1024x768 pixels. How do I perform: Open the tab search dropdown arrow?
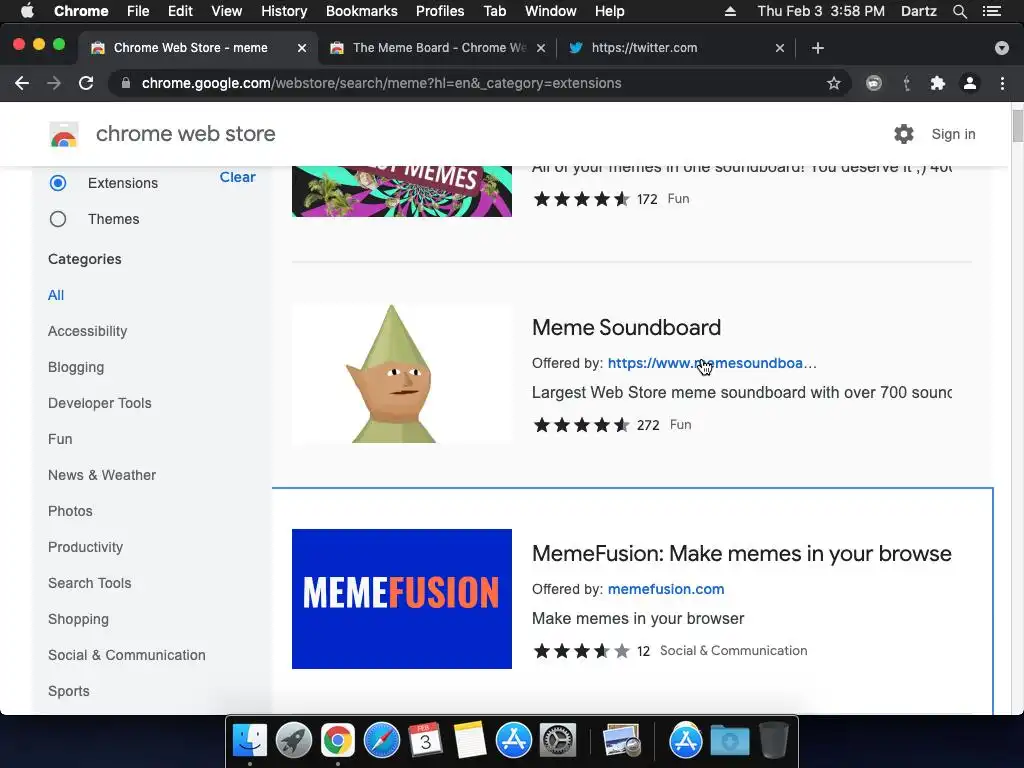(x=1002, y=48)
